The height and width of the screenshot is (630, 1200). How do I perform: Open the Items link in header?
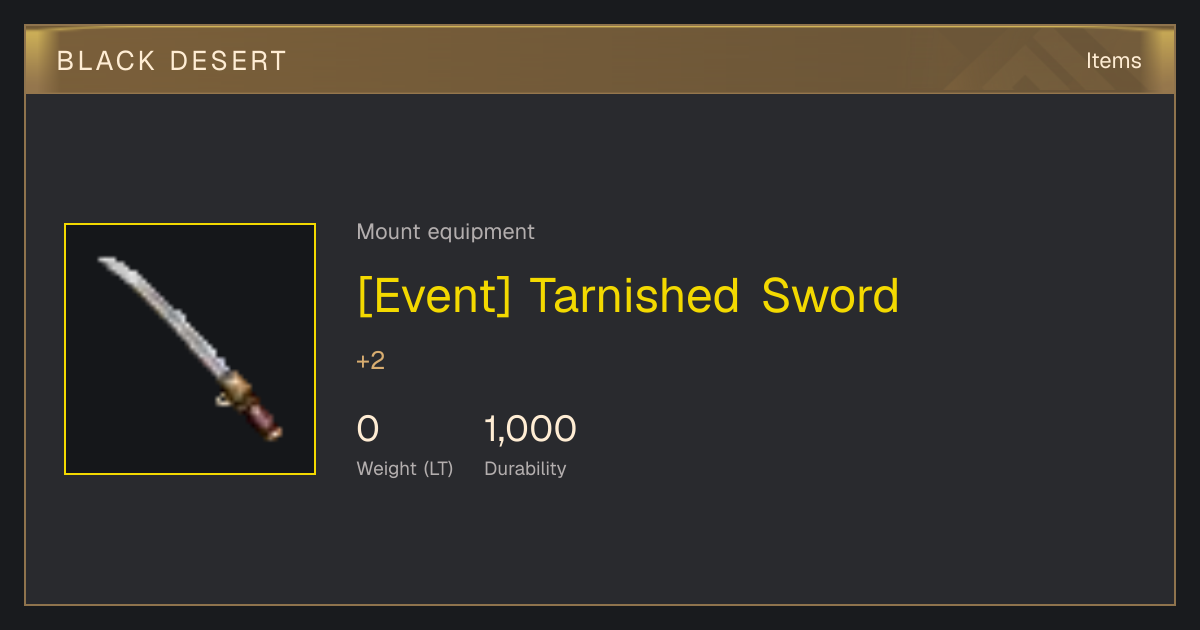(1113, 61)
